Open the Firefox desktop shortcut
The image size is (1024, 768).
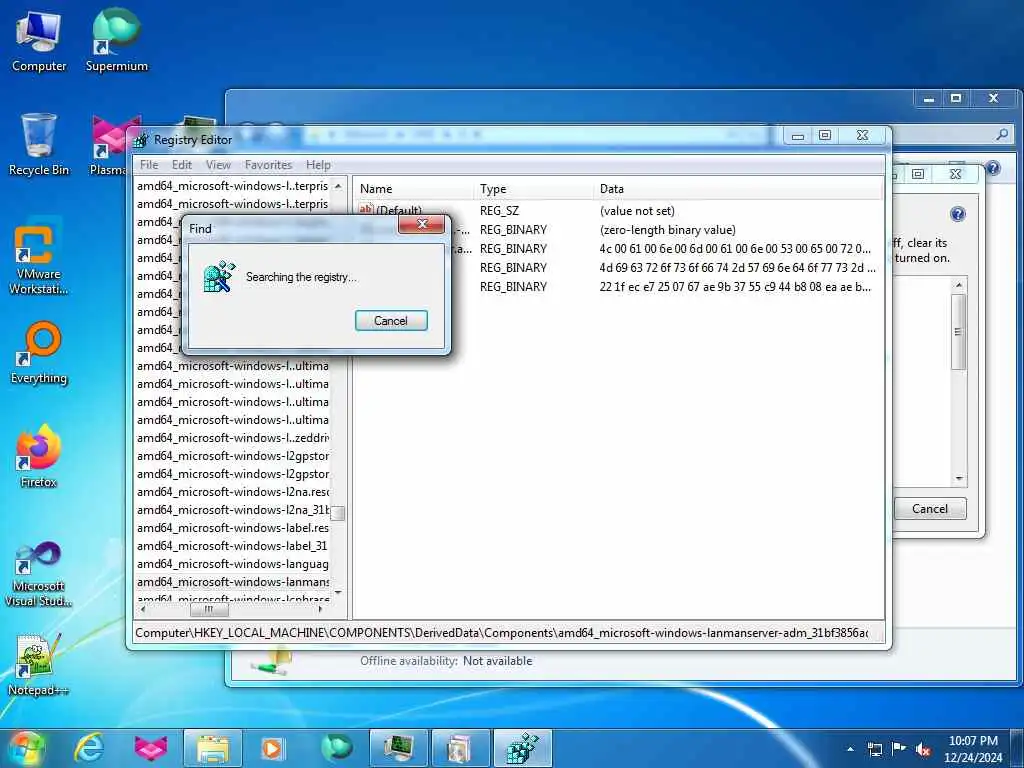coord(39,456)
